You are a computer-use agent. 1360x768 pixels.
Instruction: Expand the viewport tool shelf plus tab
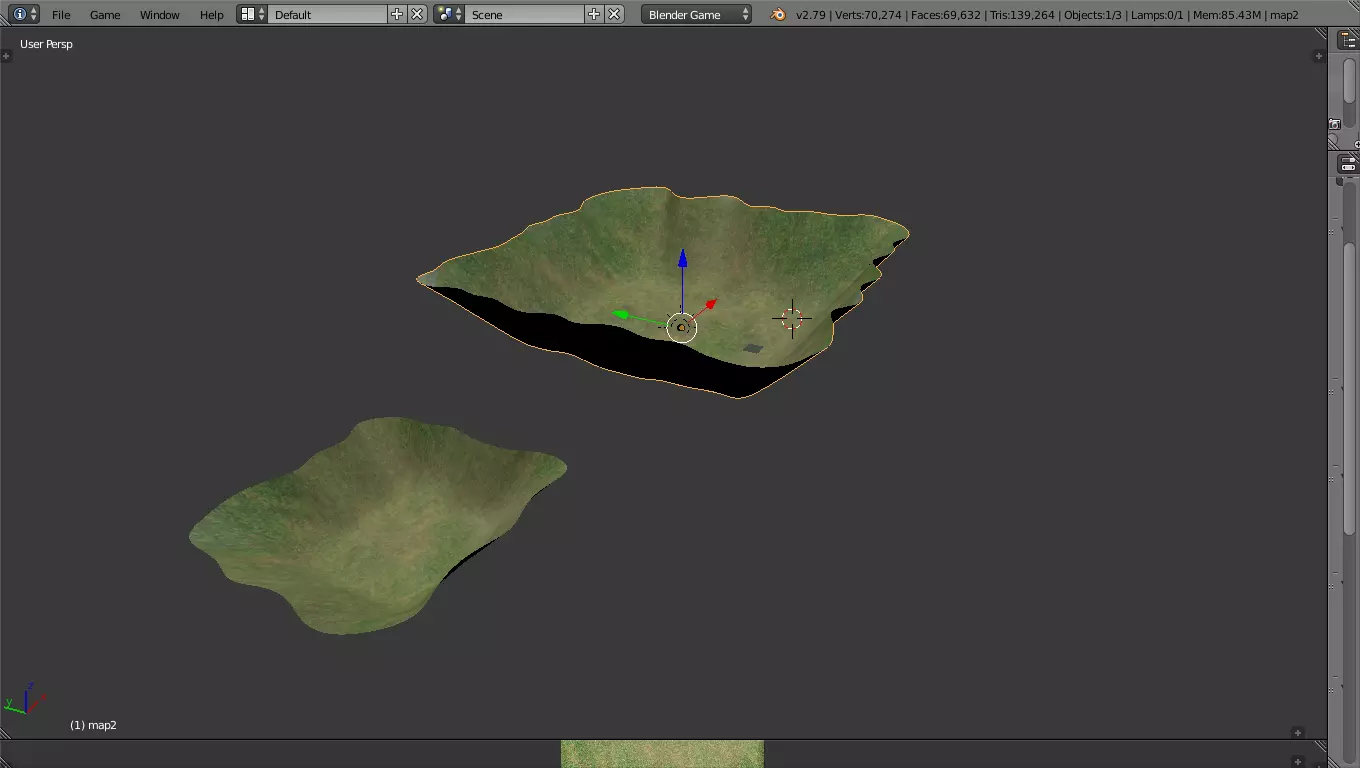tap(7, 56)
